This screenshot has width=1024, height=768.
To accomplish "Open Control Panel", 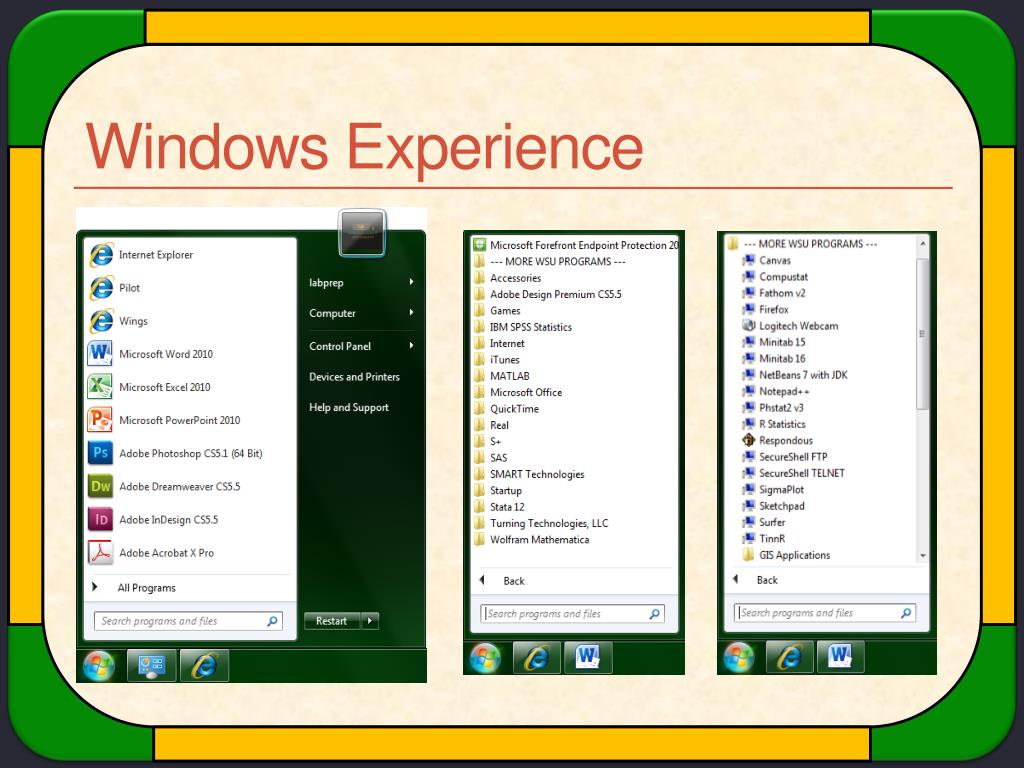I will (361, 346).
